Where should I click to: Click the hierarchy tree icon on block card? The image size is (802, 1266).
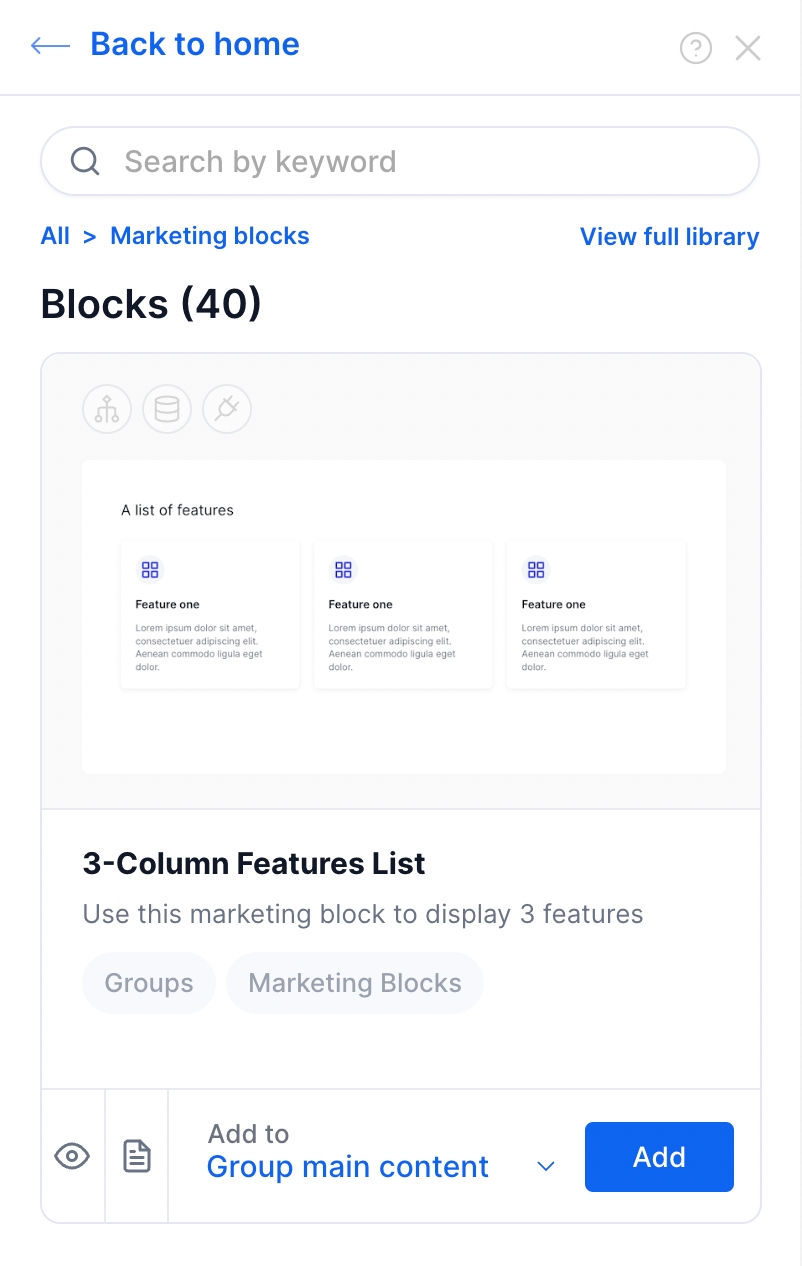pyautogui.click(x=107, y=410)
